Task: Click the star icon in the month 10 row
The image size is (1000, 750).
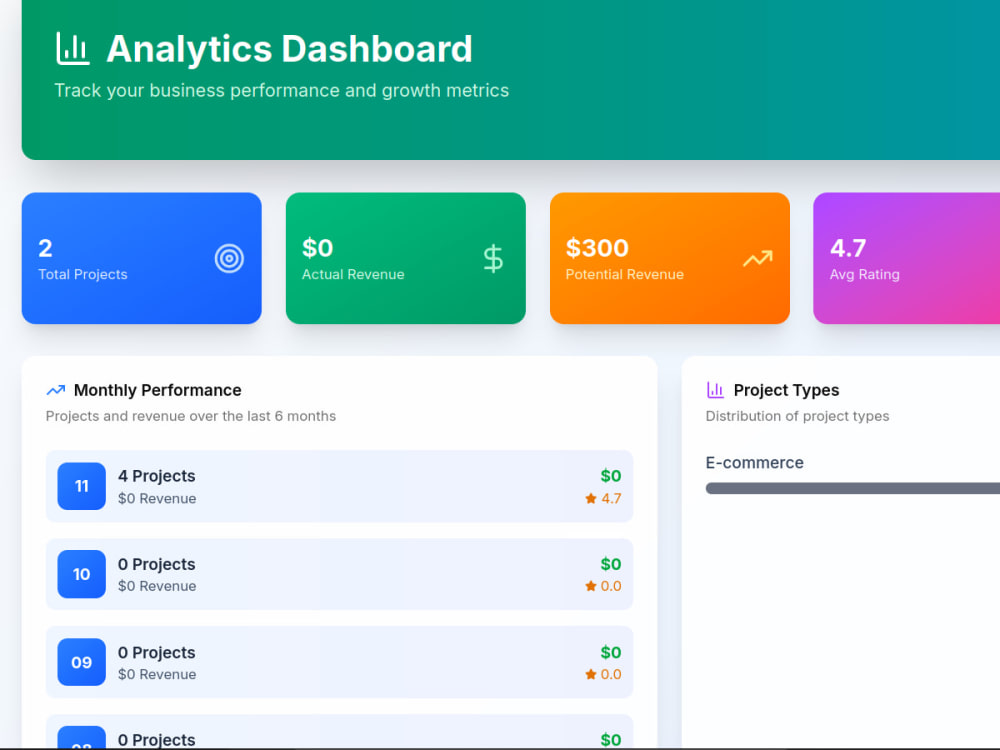Action: 591,585
